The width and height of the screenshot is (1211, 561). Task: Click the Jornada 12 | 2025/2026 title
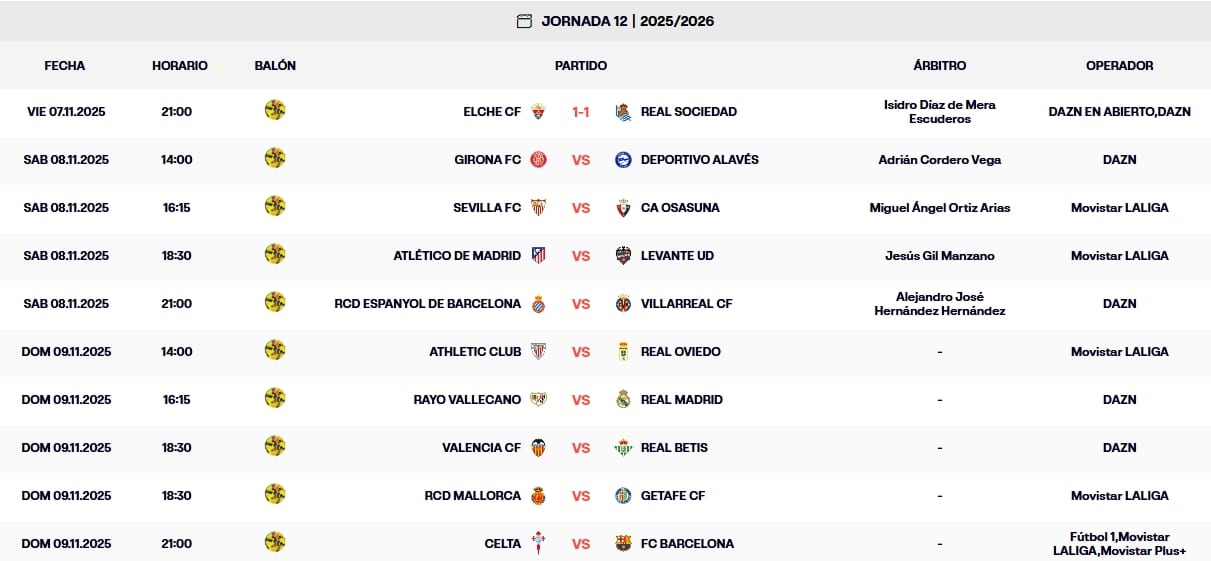tap(628, 21)
